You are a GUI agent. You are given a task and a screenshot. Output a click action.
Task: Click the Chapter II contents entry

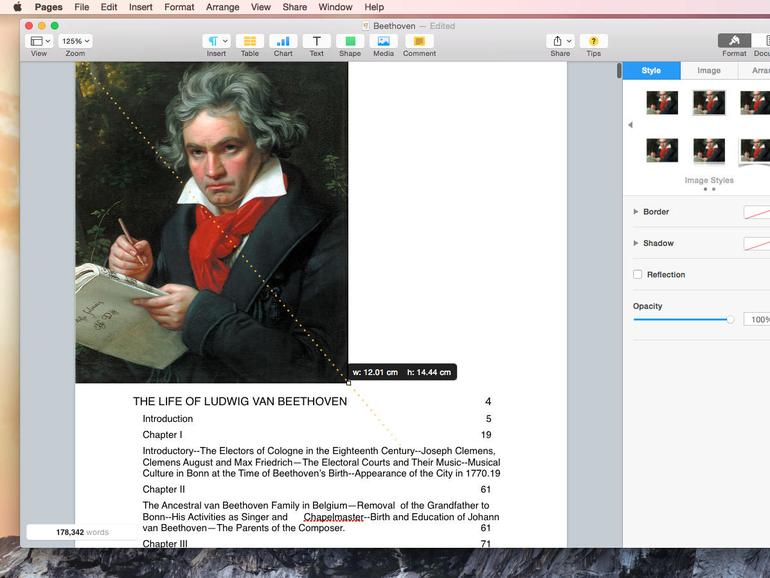click(x=164, y=489)
